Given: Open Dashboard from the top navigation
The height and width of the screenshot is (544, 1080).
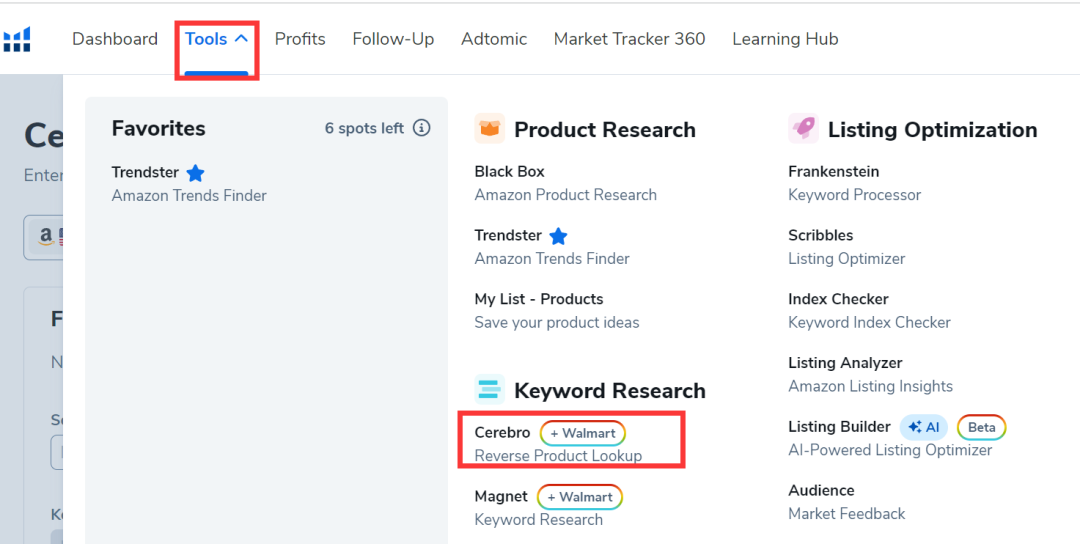Looking at the screenshot, I should 115,39.
